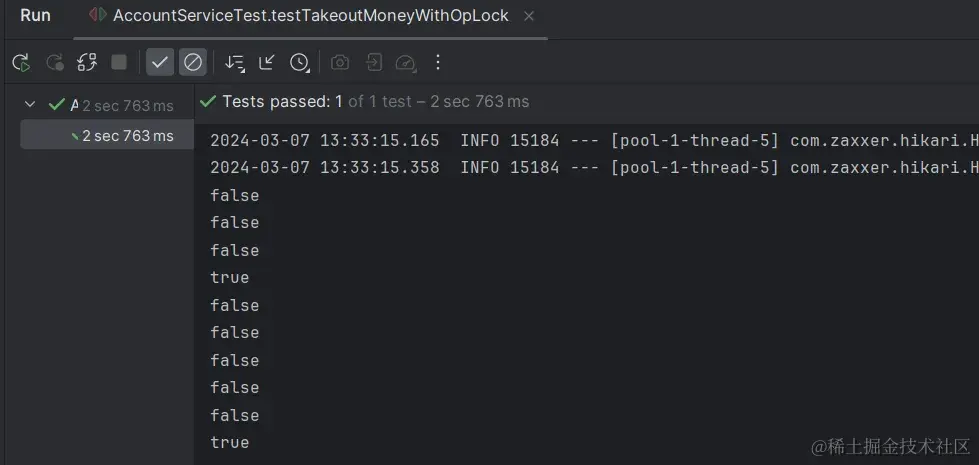
Task: Select AccountServiceTest.testTakeoutMoneyWithOpLock tab
Action: [310, 16]
